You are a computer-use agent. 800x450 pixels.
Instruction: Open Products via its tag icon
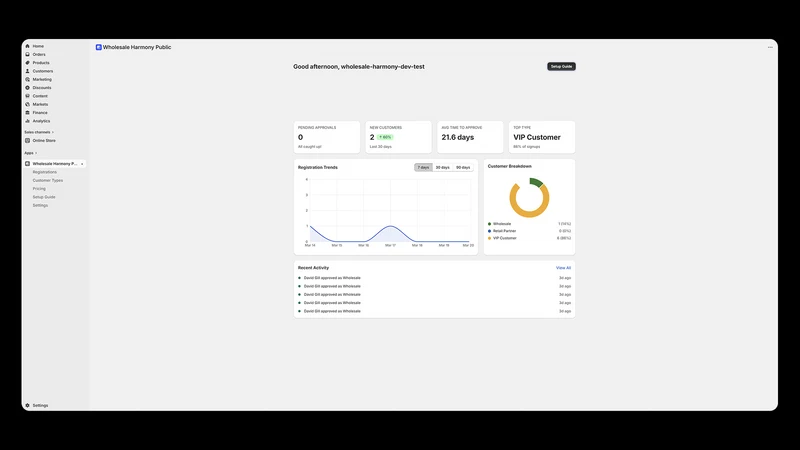point(28,63)
